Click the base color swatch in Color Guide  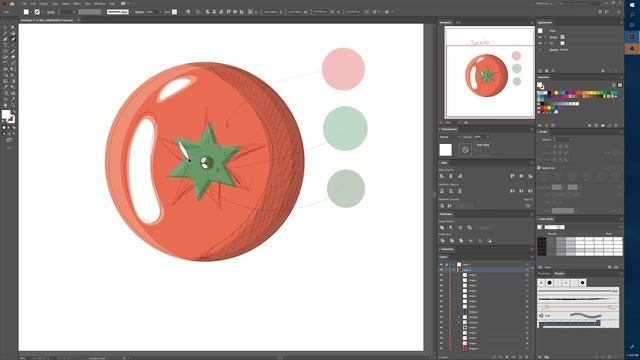(x=540, y=227)
